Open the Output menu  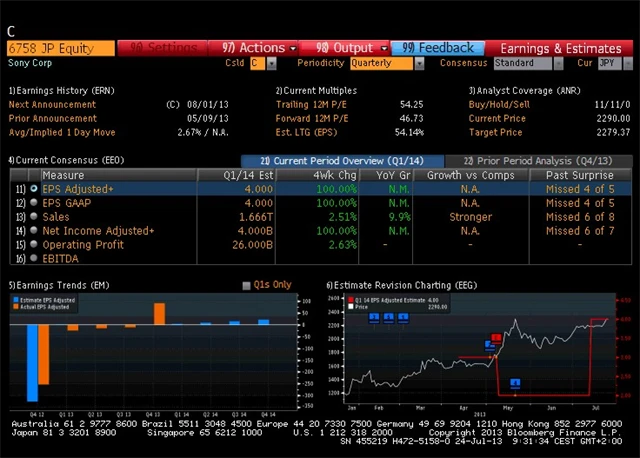pyautogui.click(x=345, y=47)
